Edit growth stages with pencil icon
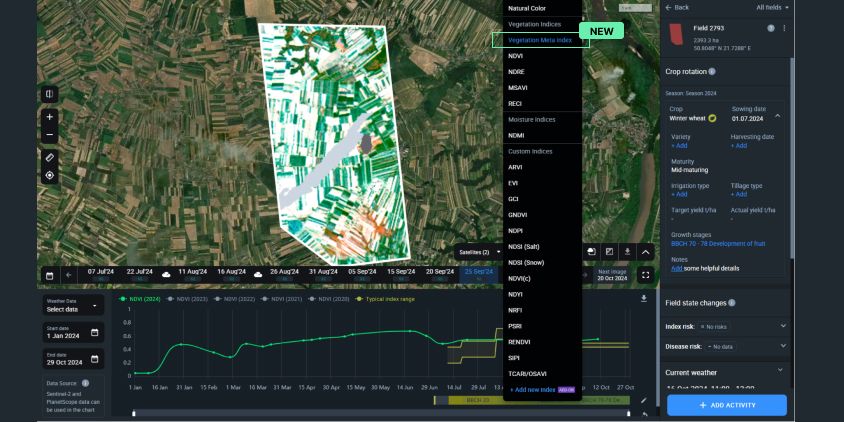This screenshot has height=422, width=844. click(x=643, y=400)
